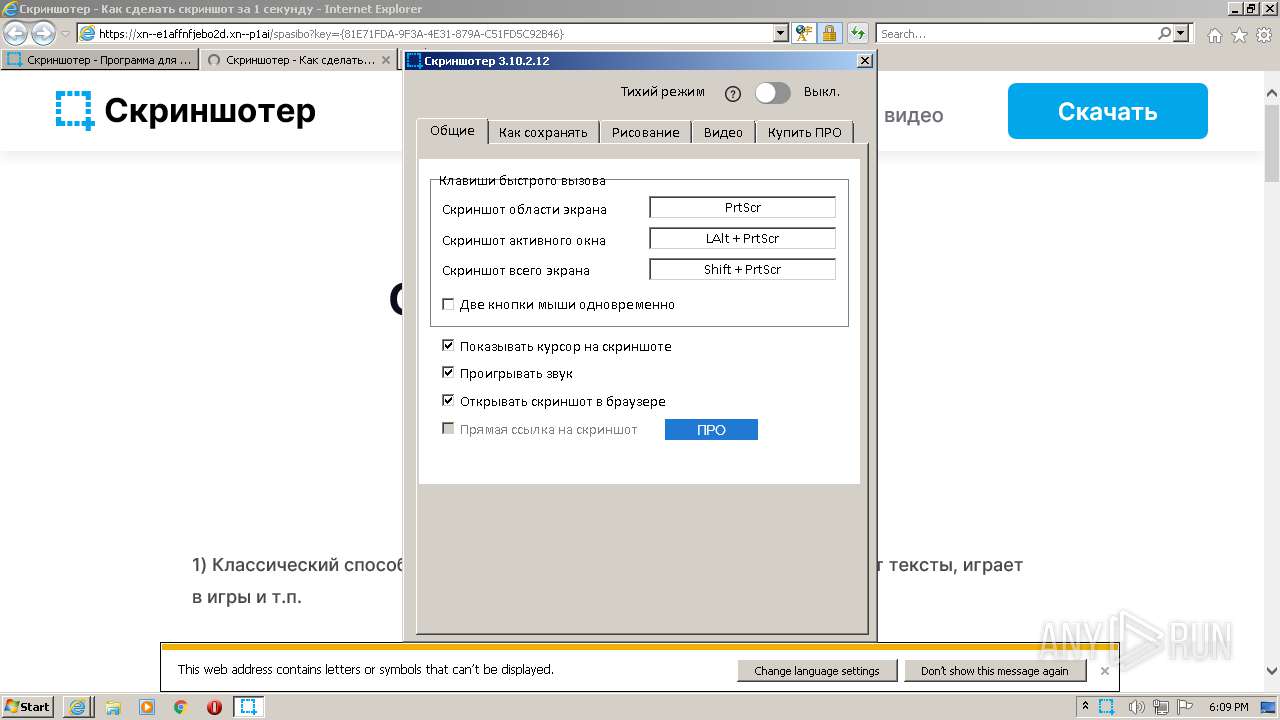
Task: Open the Купить ПРО tab
Action: click(805, 132)
